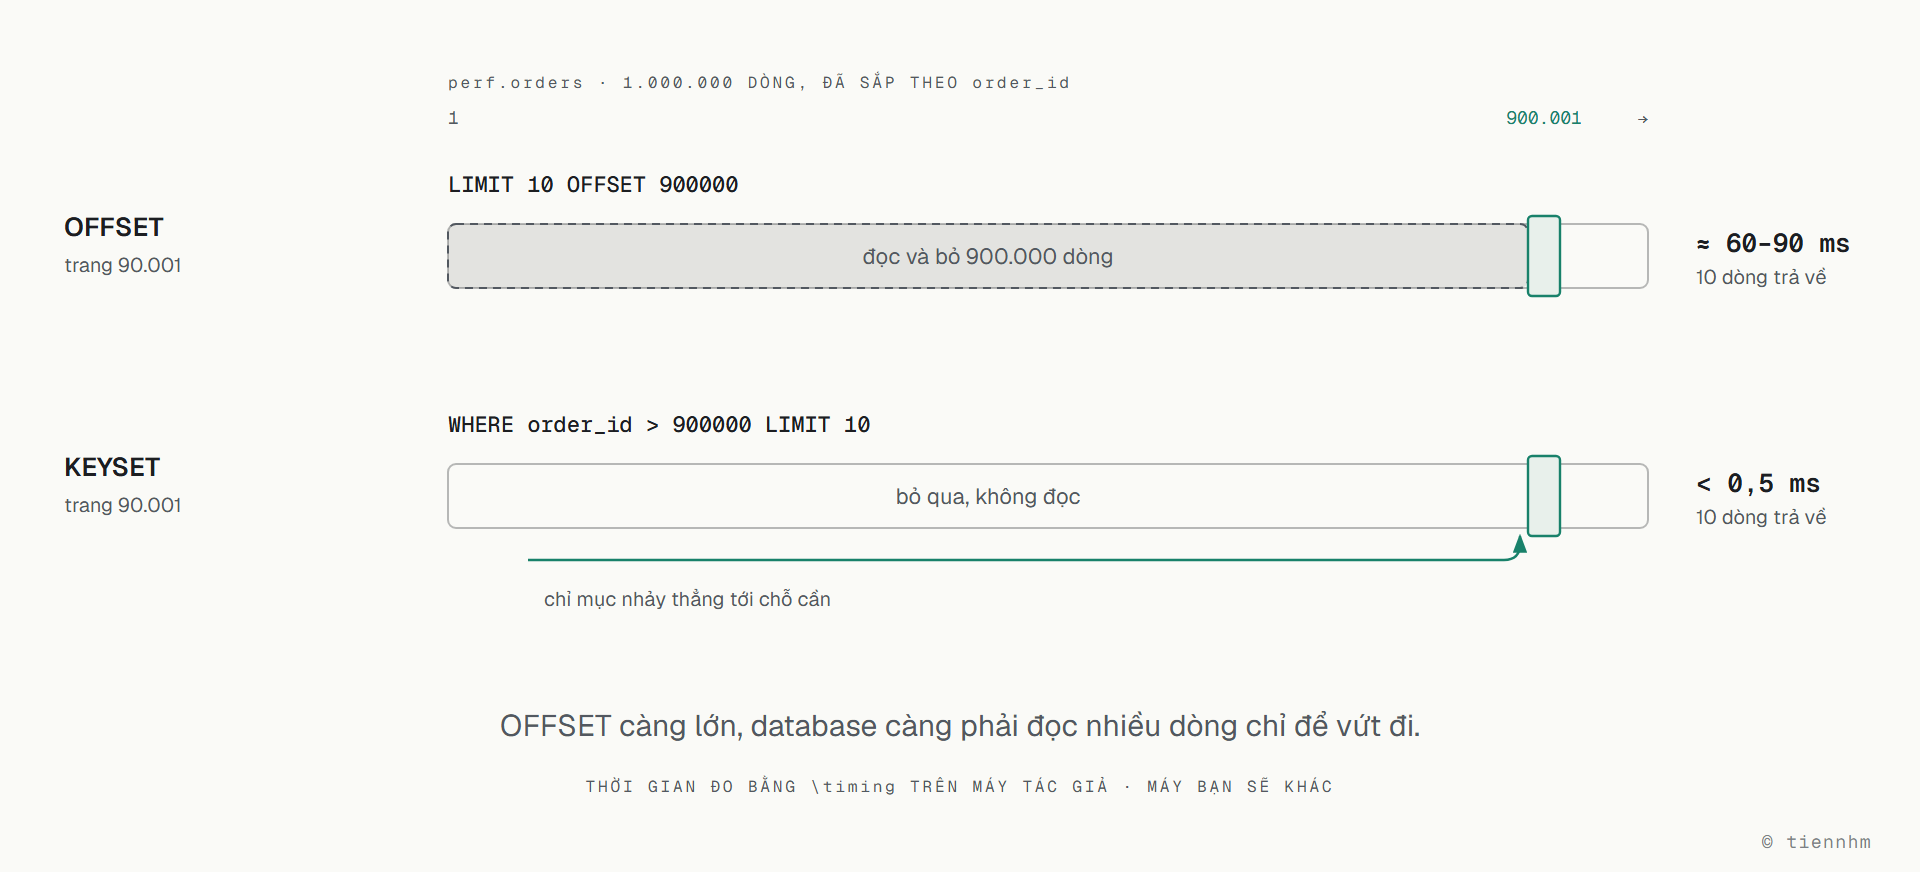Click the LIMIT 10 OFFSET 900000 query
The width and height of the screenshot is (1920, 872).
pos(593,185)
